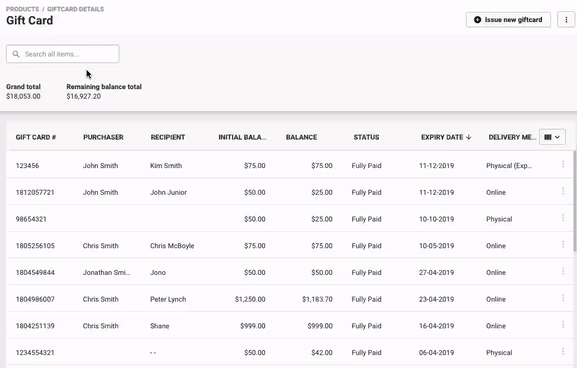
Task: Click the $1,183.70 balance cell
Action: click(317, 299)
